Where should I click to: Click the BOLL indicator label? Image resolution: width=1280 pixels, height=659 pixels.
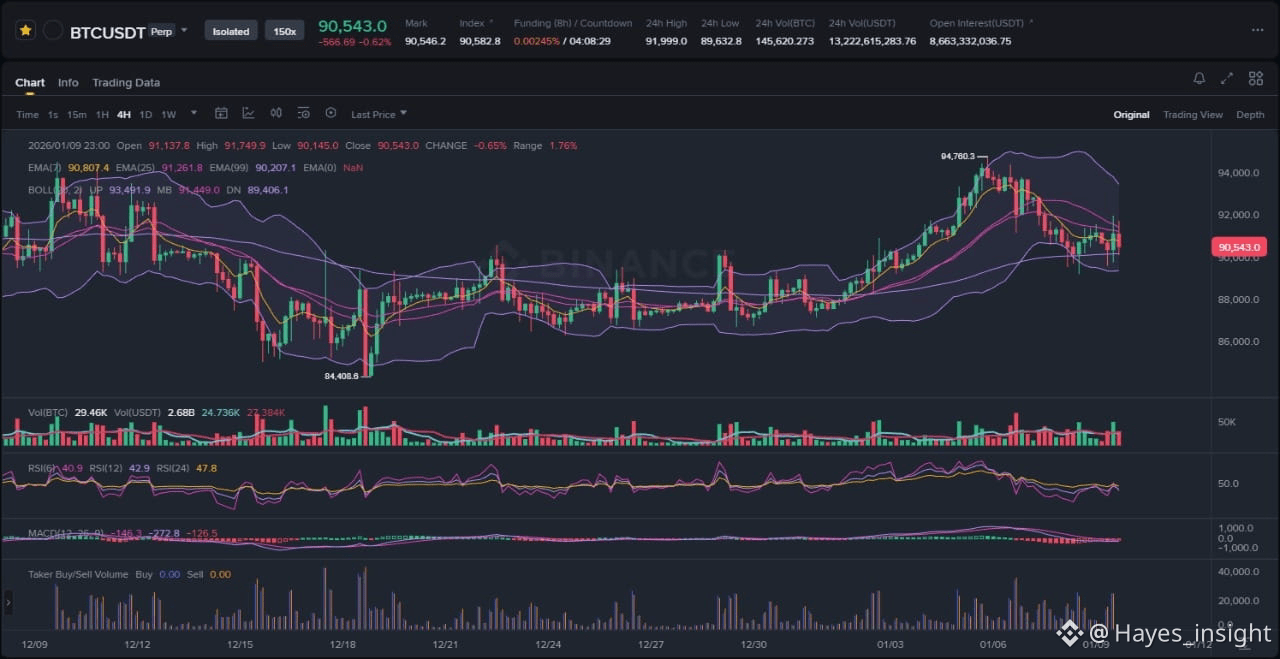click(54, 190)
